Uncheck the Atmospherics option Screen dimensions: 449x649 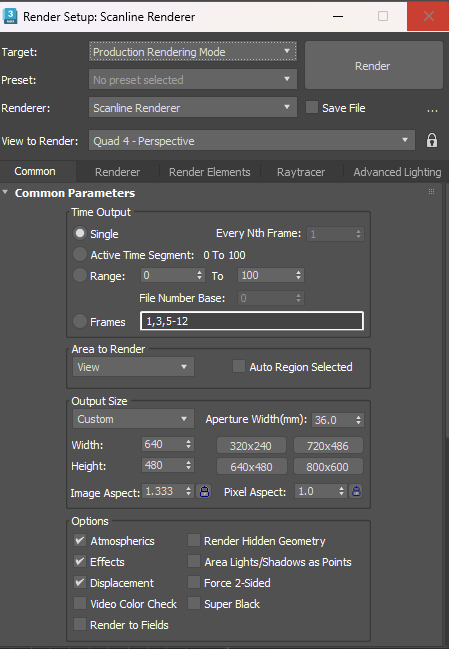[80, 540]
